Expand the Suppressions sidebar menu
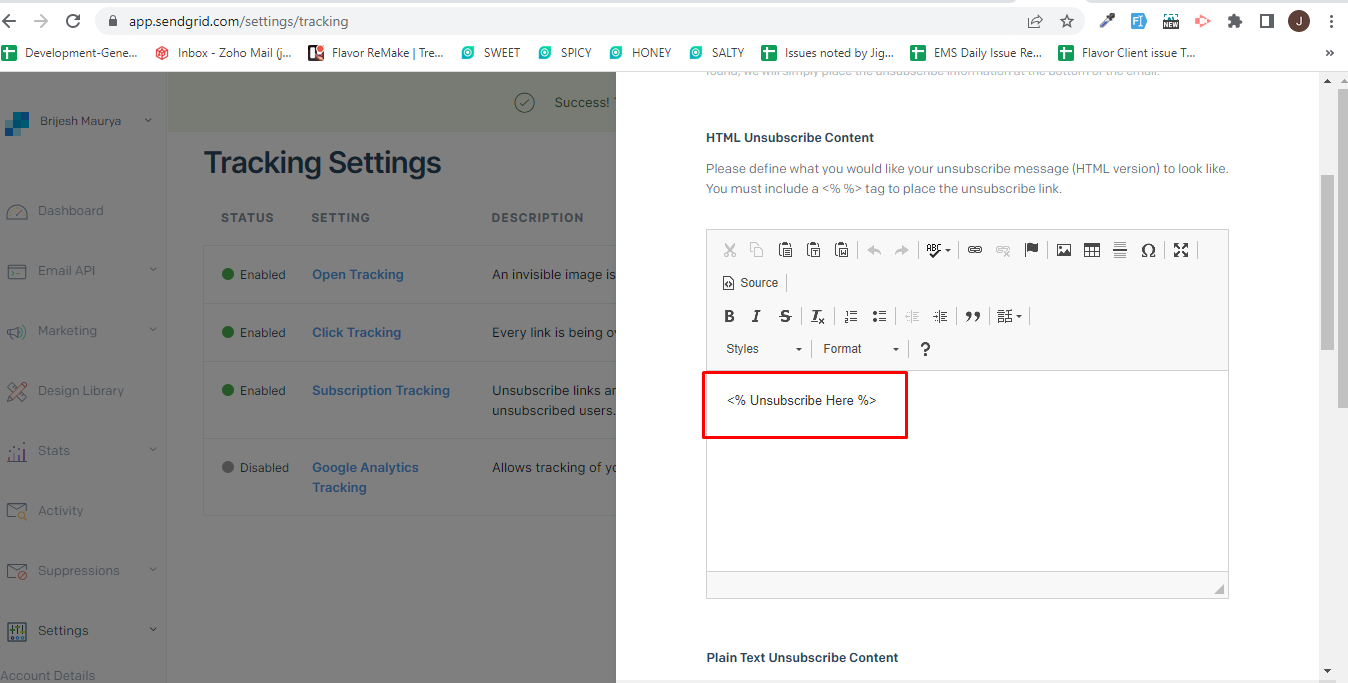 [82, 571]
